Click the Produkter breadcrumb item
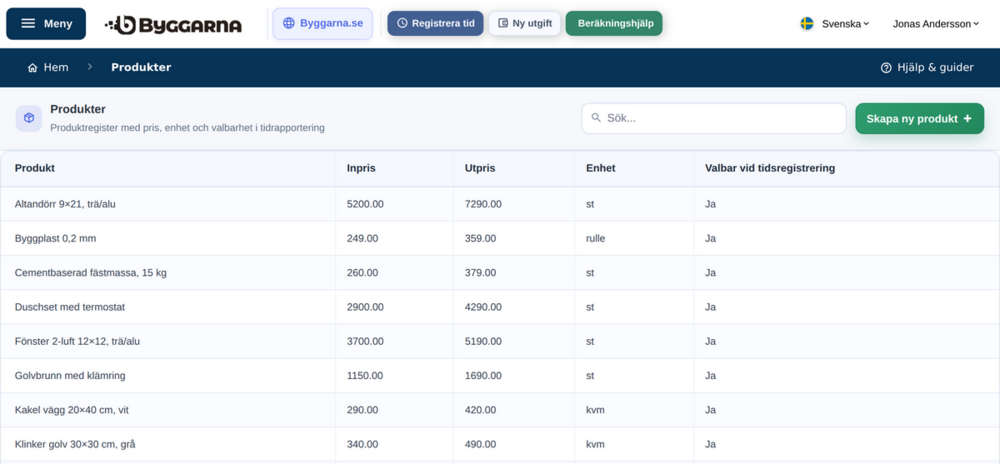The height and width of the screenshot is (464, 1000). (141, 68)
